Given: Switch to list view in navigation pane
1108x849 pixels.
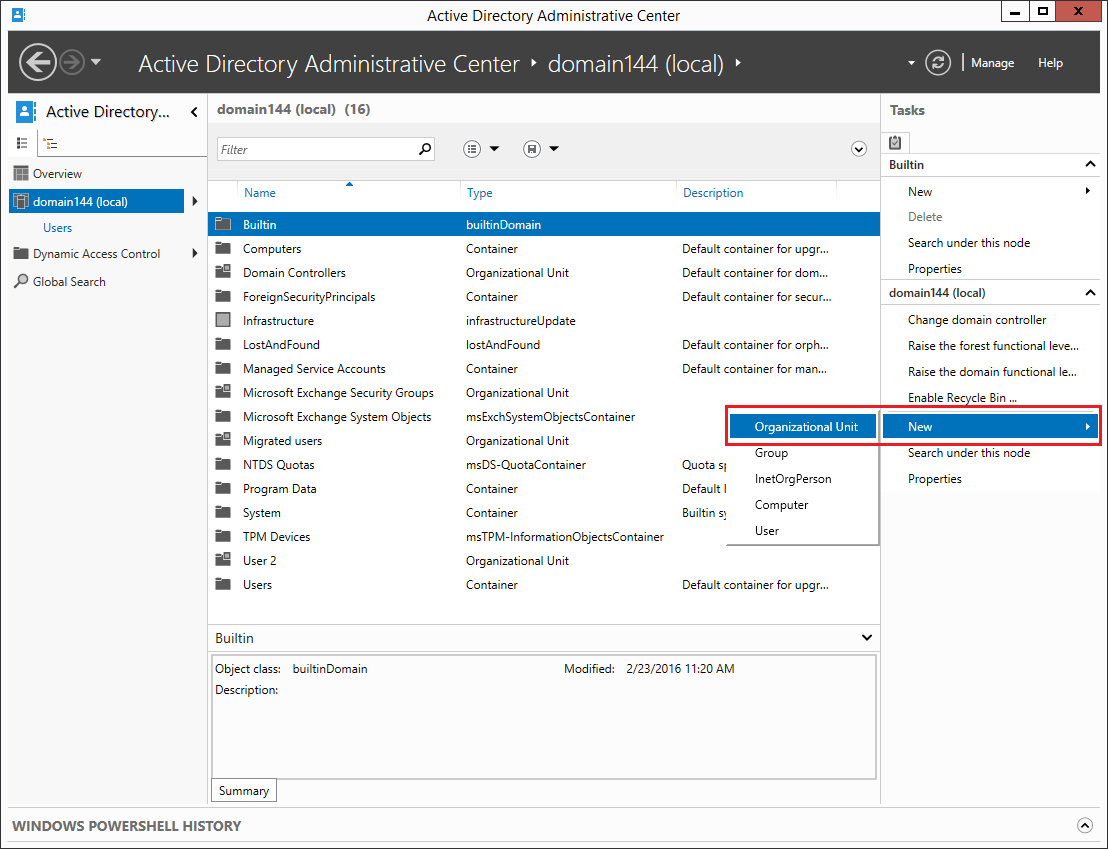Looking at the screenshot, I should point(22,144).
